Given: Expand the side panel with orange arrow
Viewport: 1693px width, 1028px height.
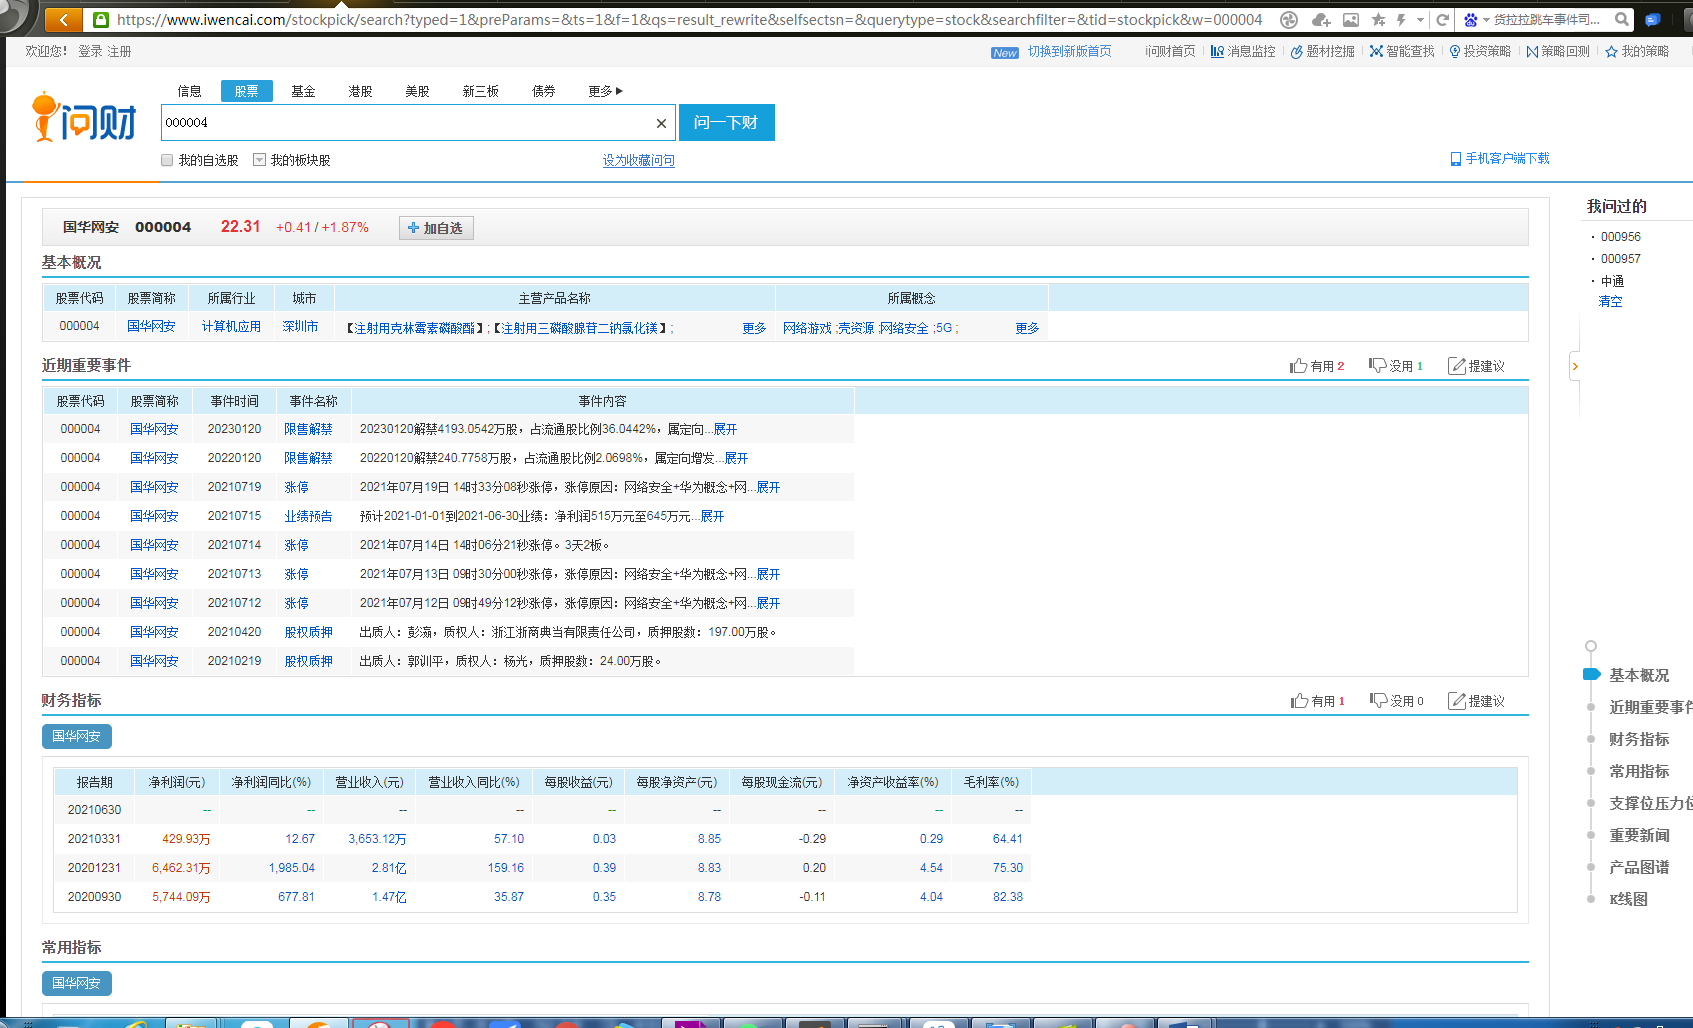Looking at the screenshot, I should tap(1575, 366).
